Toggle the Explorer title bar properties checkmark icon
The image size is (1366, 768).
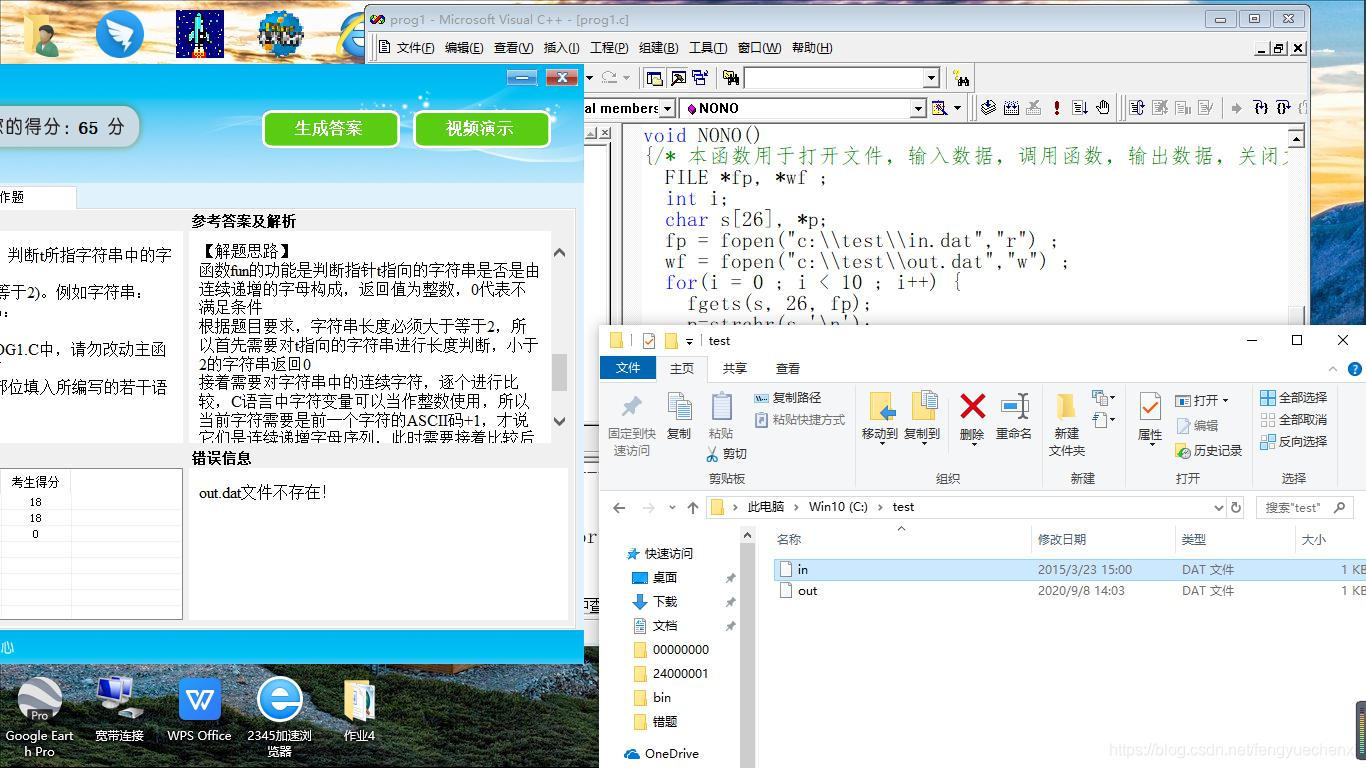tap(649, 341)
